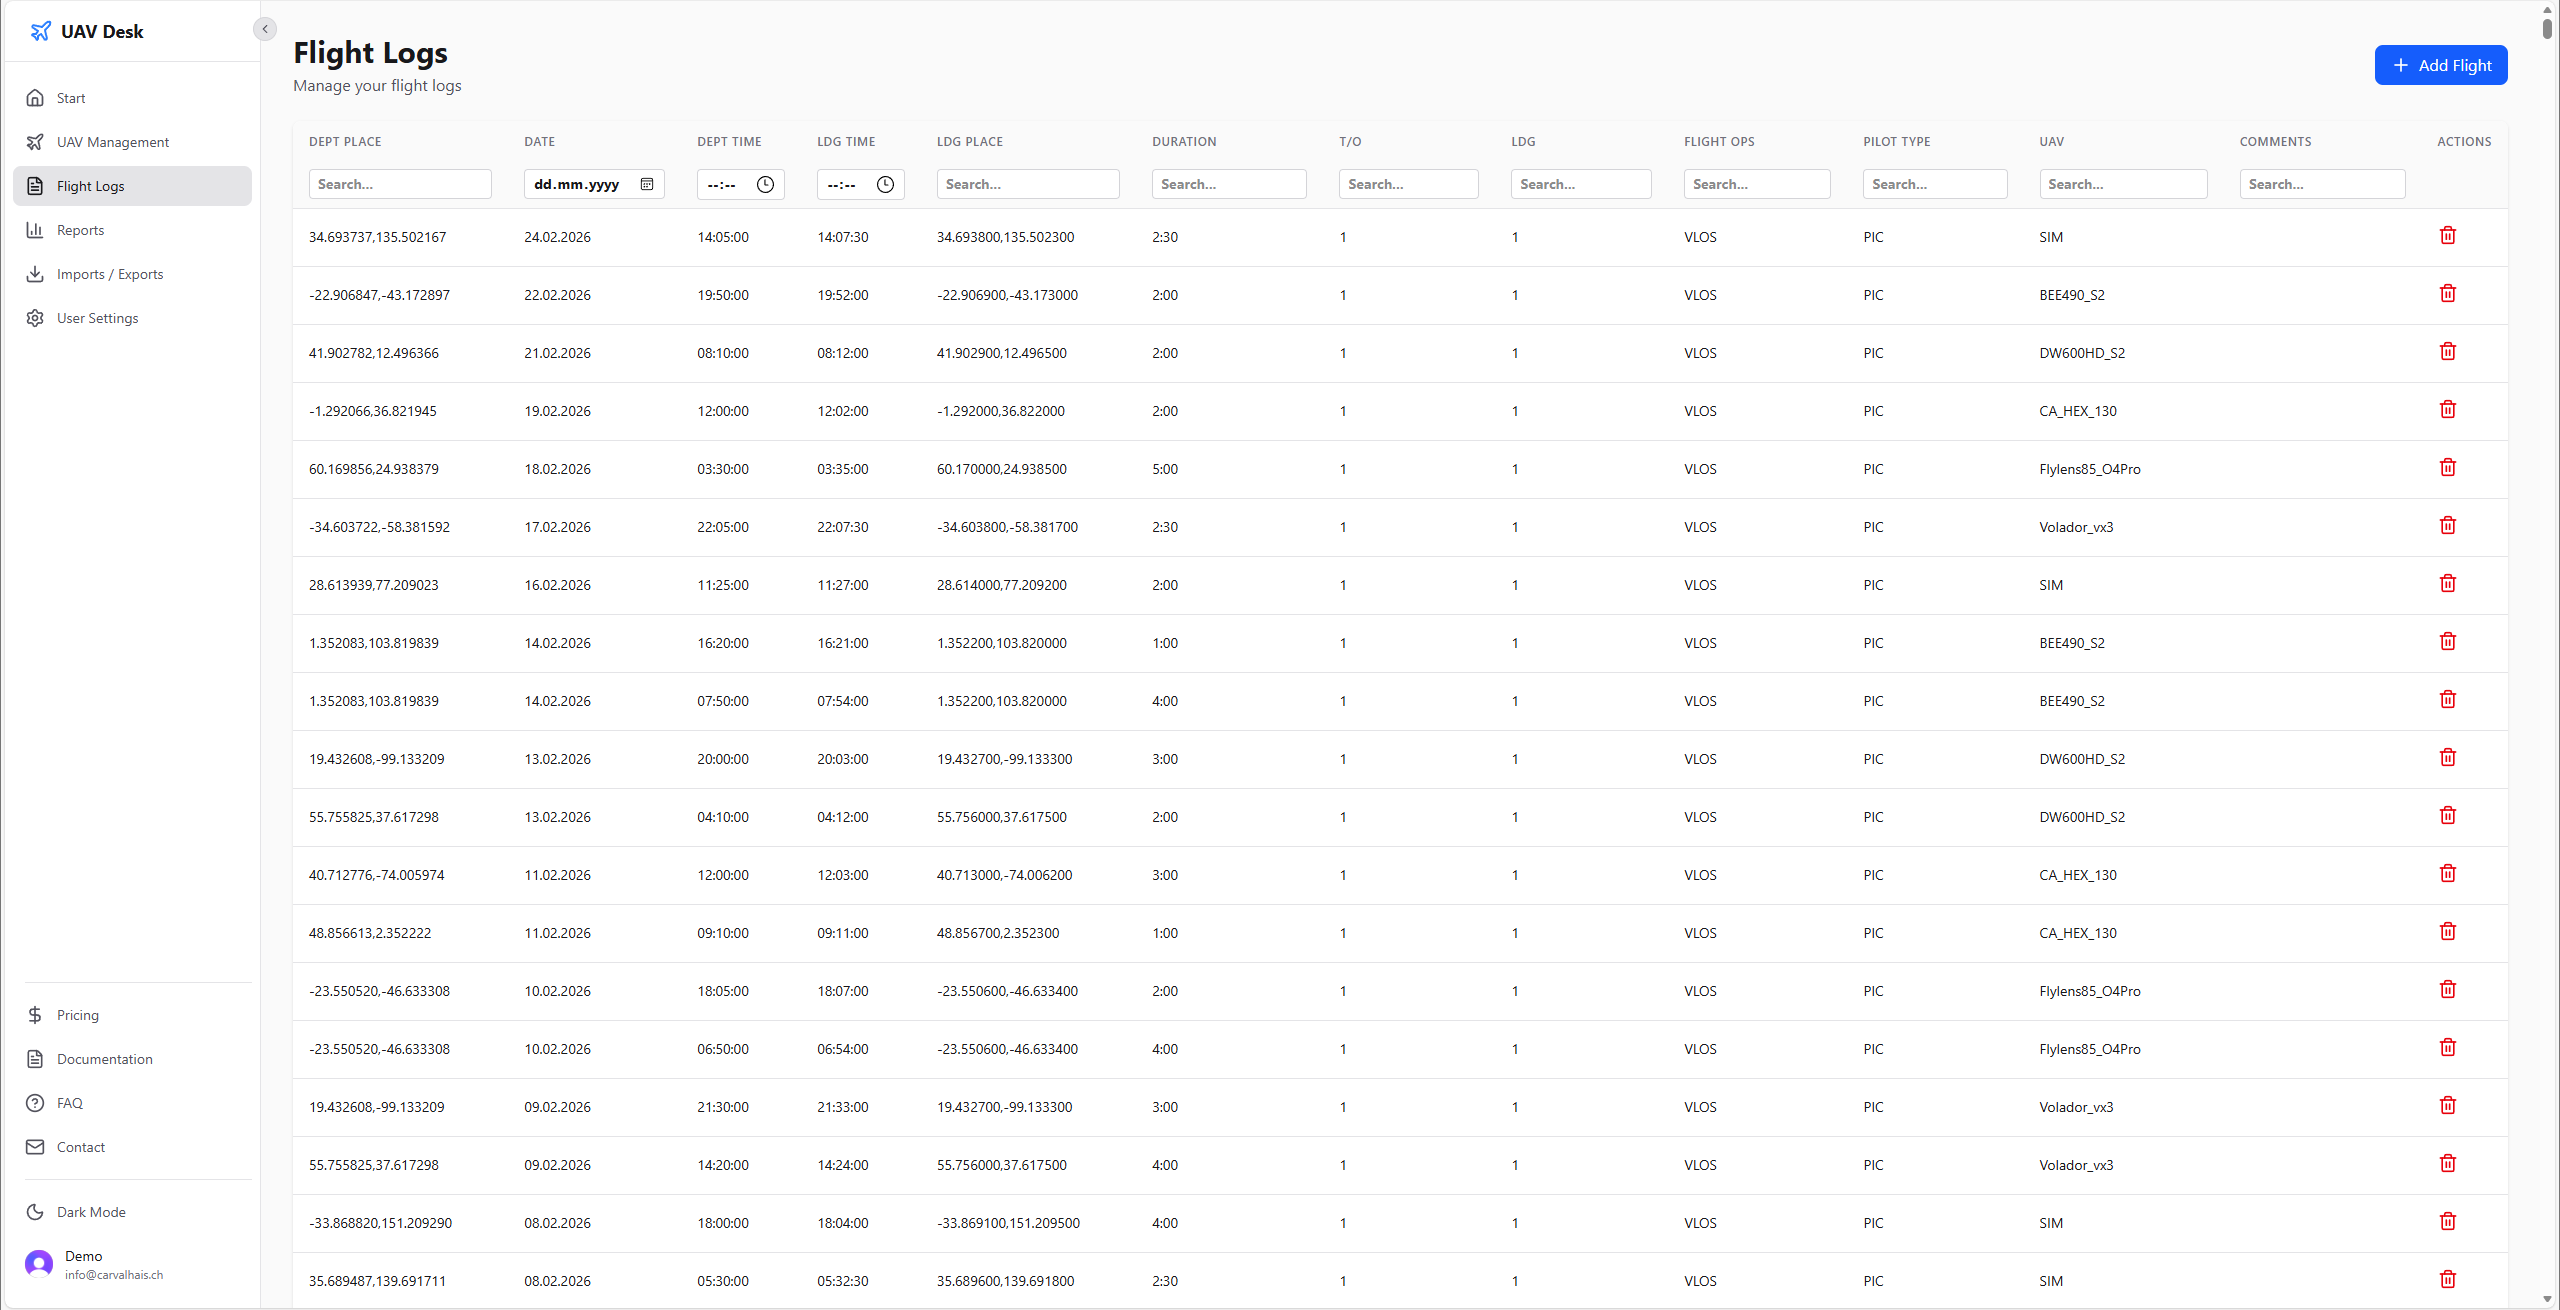The height and width of the screenshot is (1310, 2560).
Task: Delete the 16.02.2026 flight log
Action: click(2448, 583)
